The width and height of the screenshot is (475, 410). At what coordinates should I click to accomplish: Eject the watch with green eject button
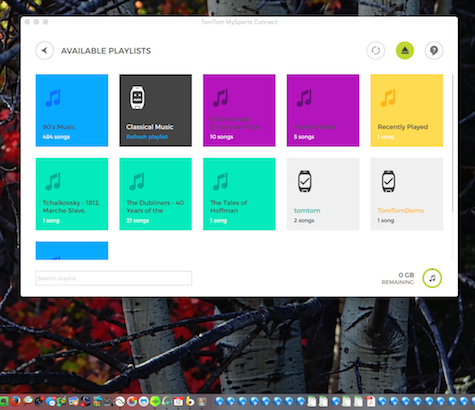[x=405, y=51]
